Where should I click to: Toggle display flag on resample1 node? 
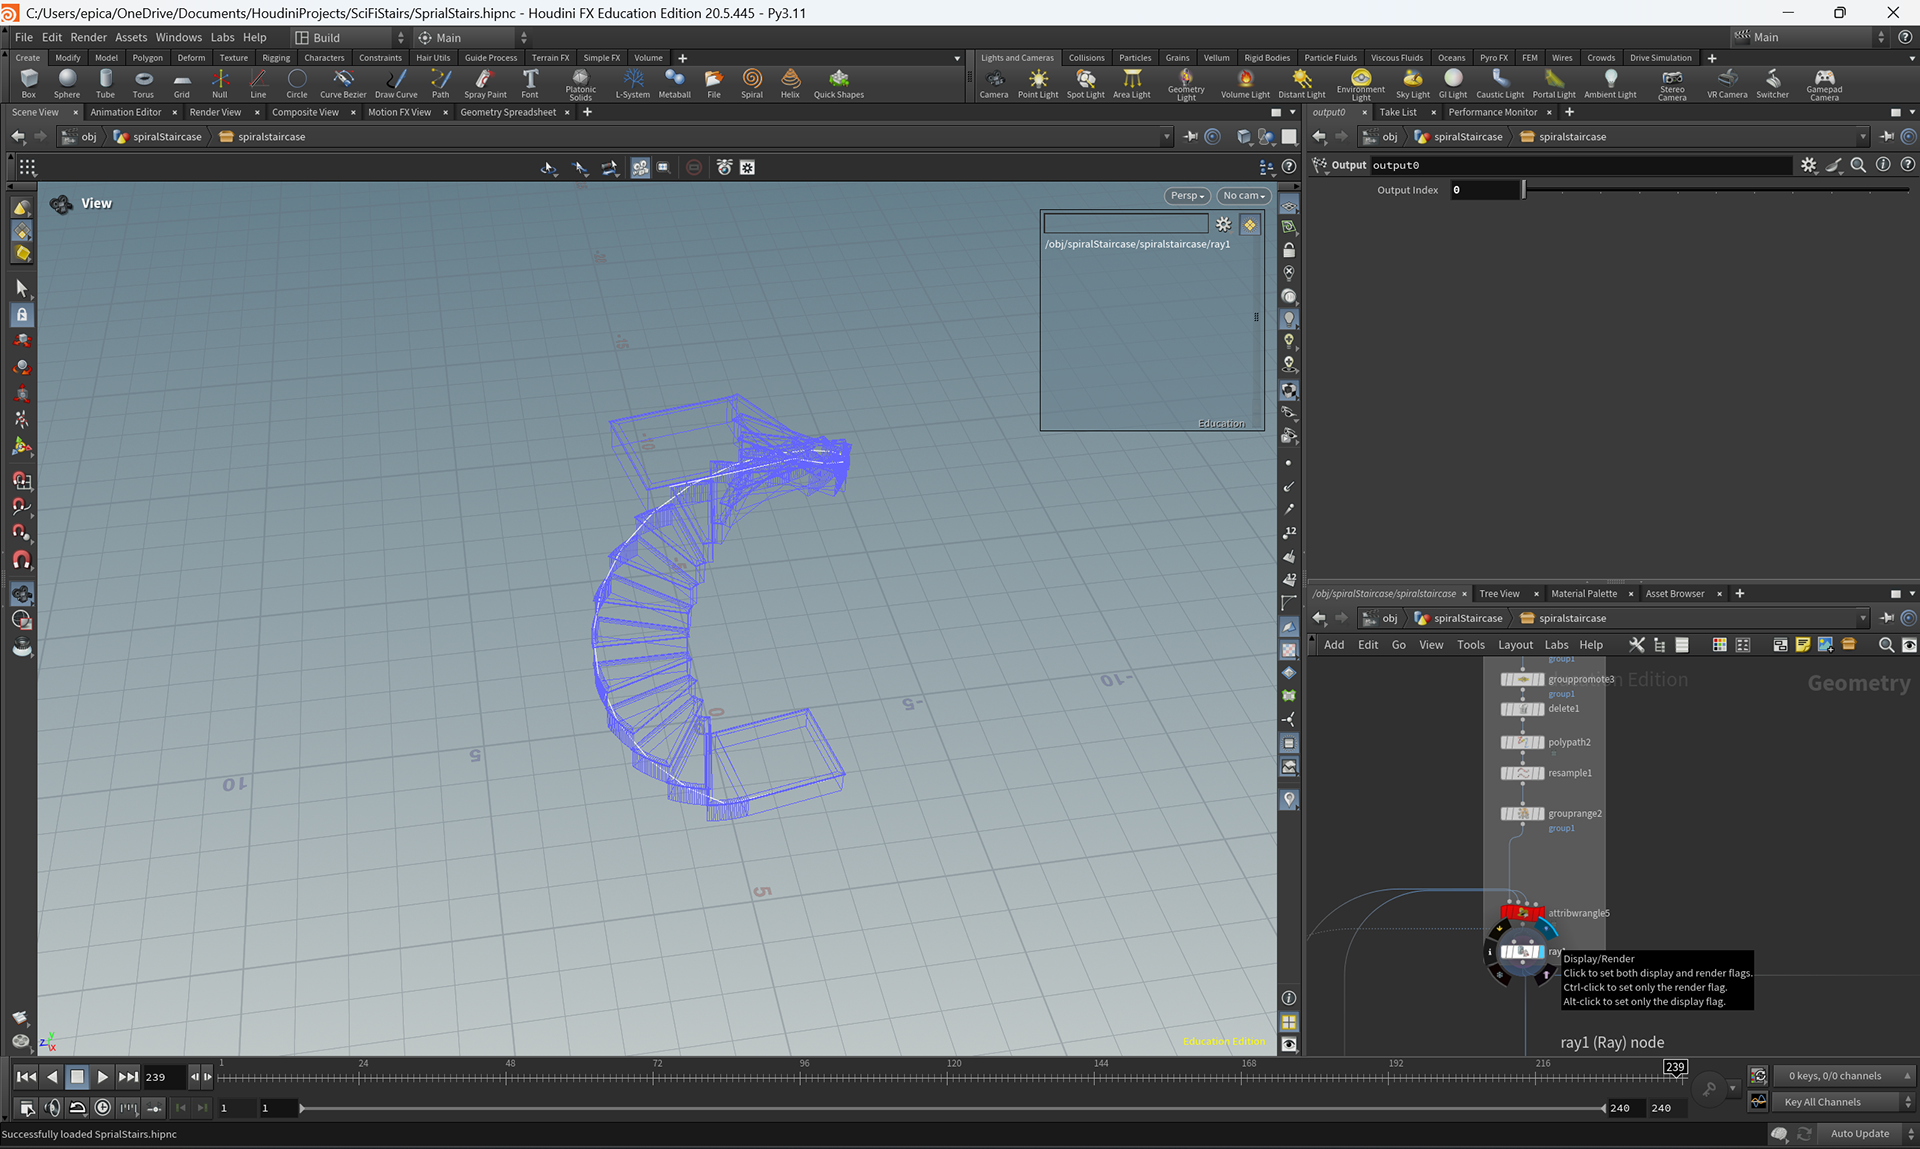tap(1540, 773)
